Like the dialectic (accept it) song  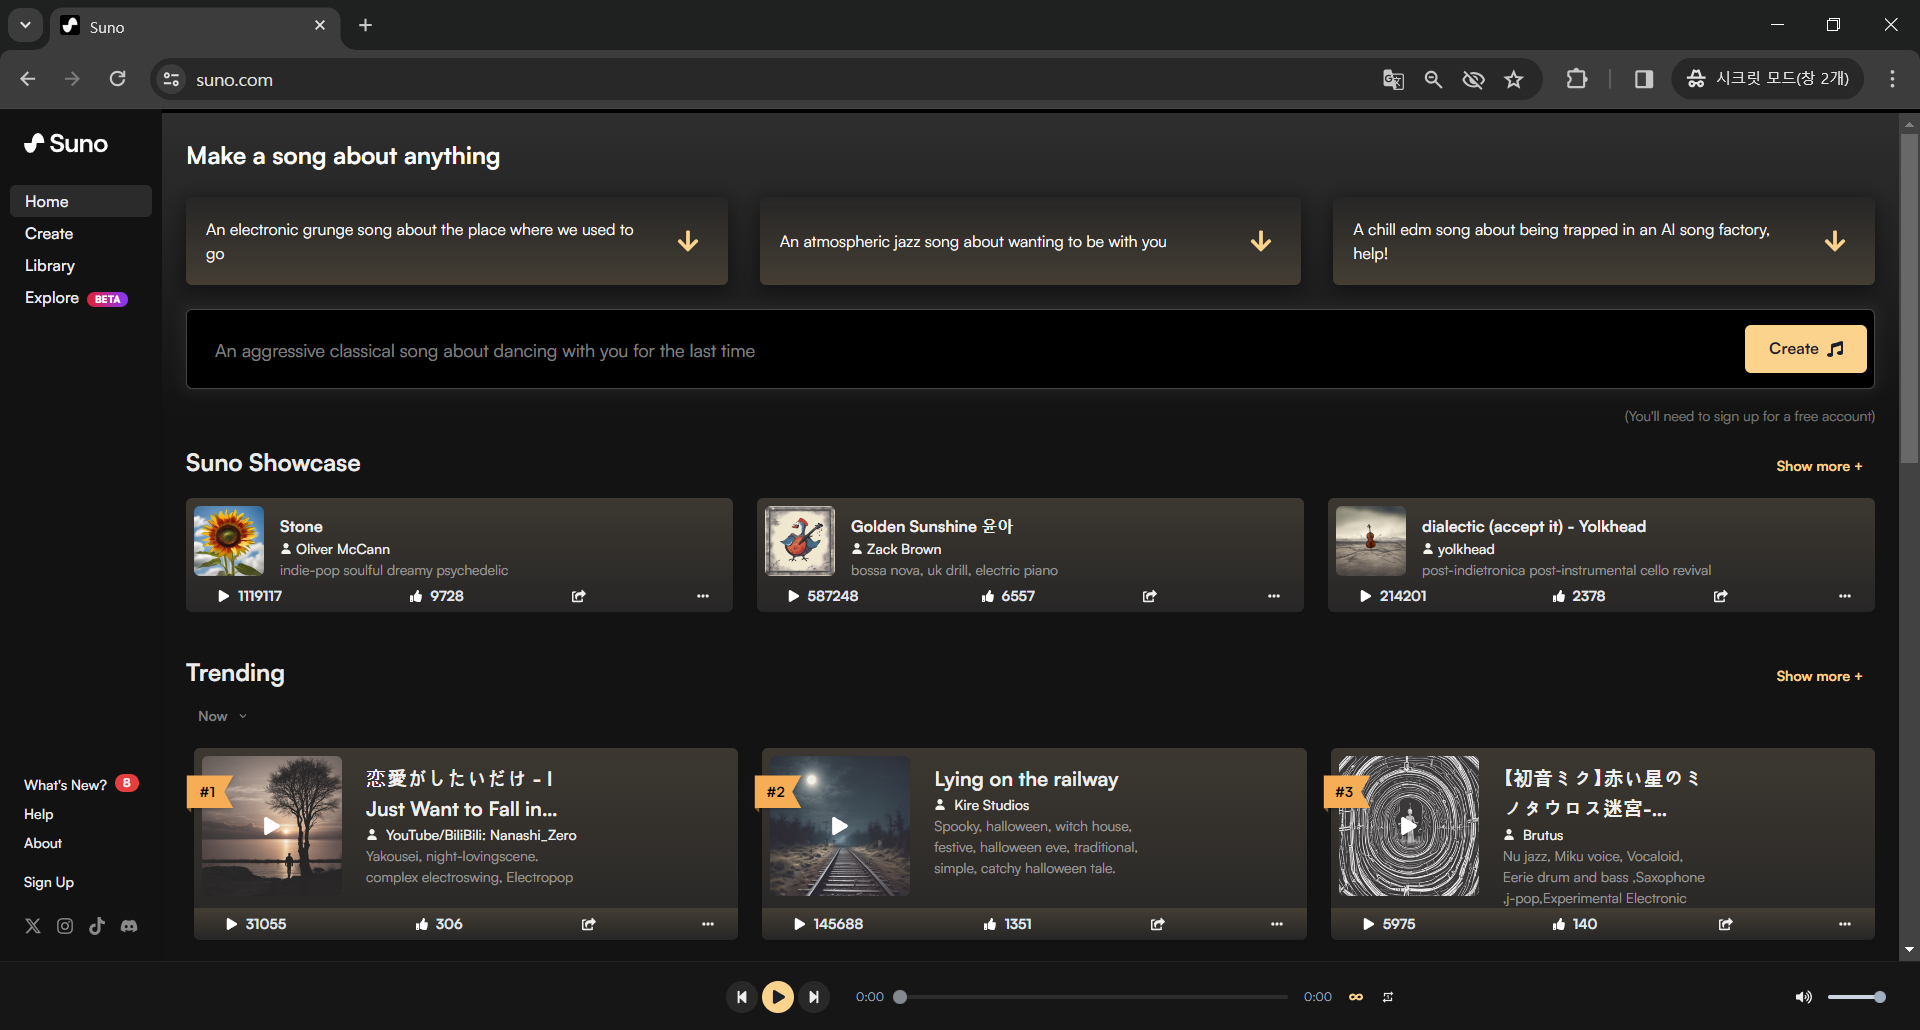pyautogui.click(x=1559, y=596)
